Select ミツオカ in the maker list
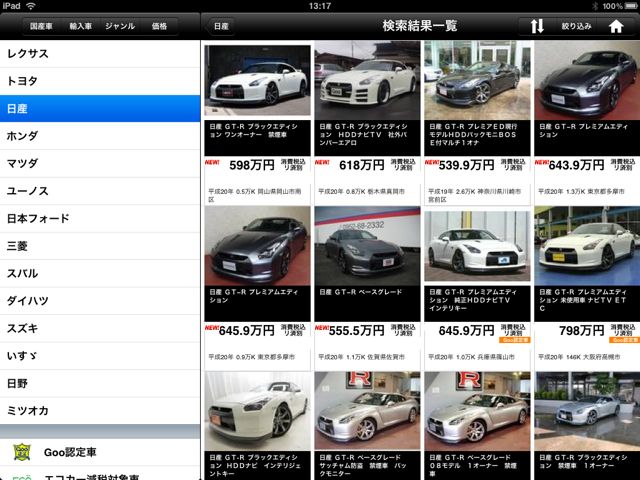 (100, 411)
